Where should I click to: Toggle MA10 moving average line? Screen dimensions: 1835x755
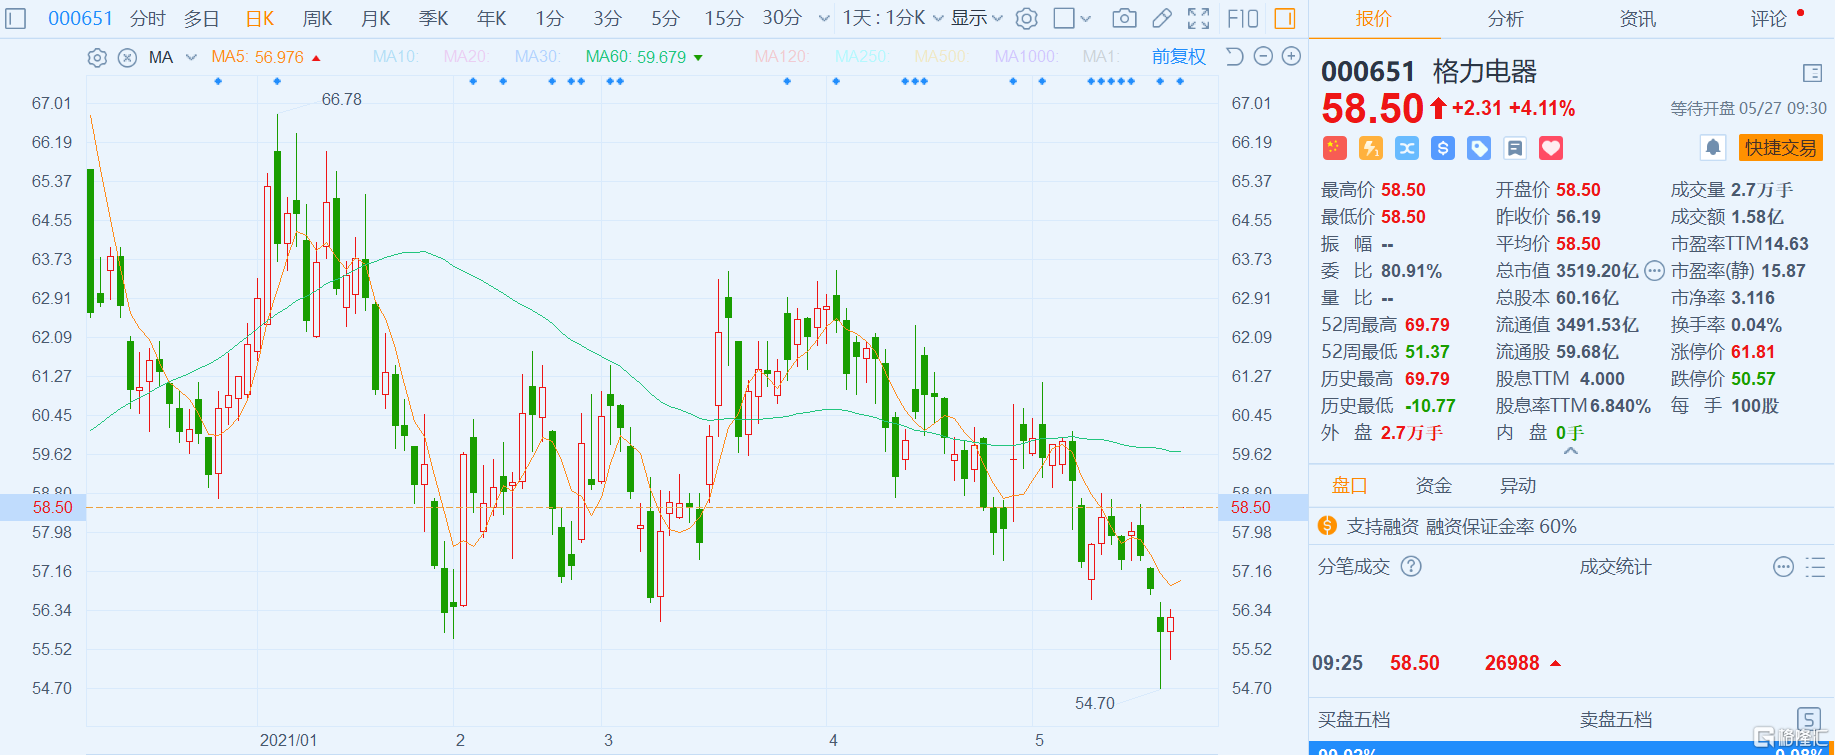(396, 57)
